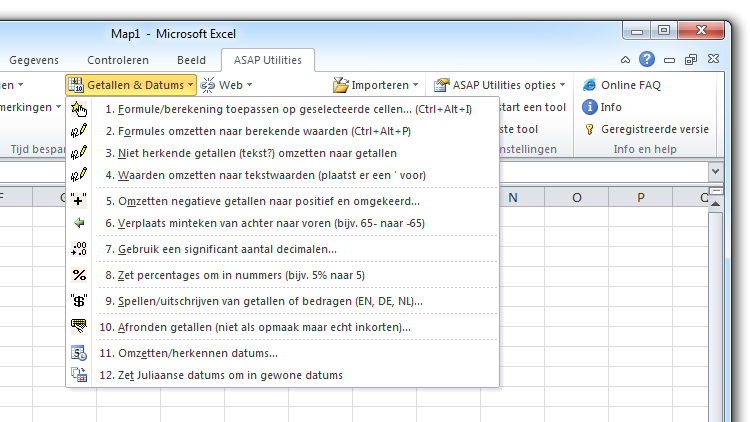Select the ASAP Utilities tab
Screen dimensions: 750x422
tap(268, 60)
